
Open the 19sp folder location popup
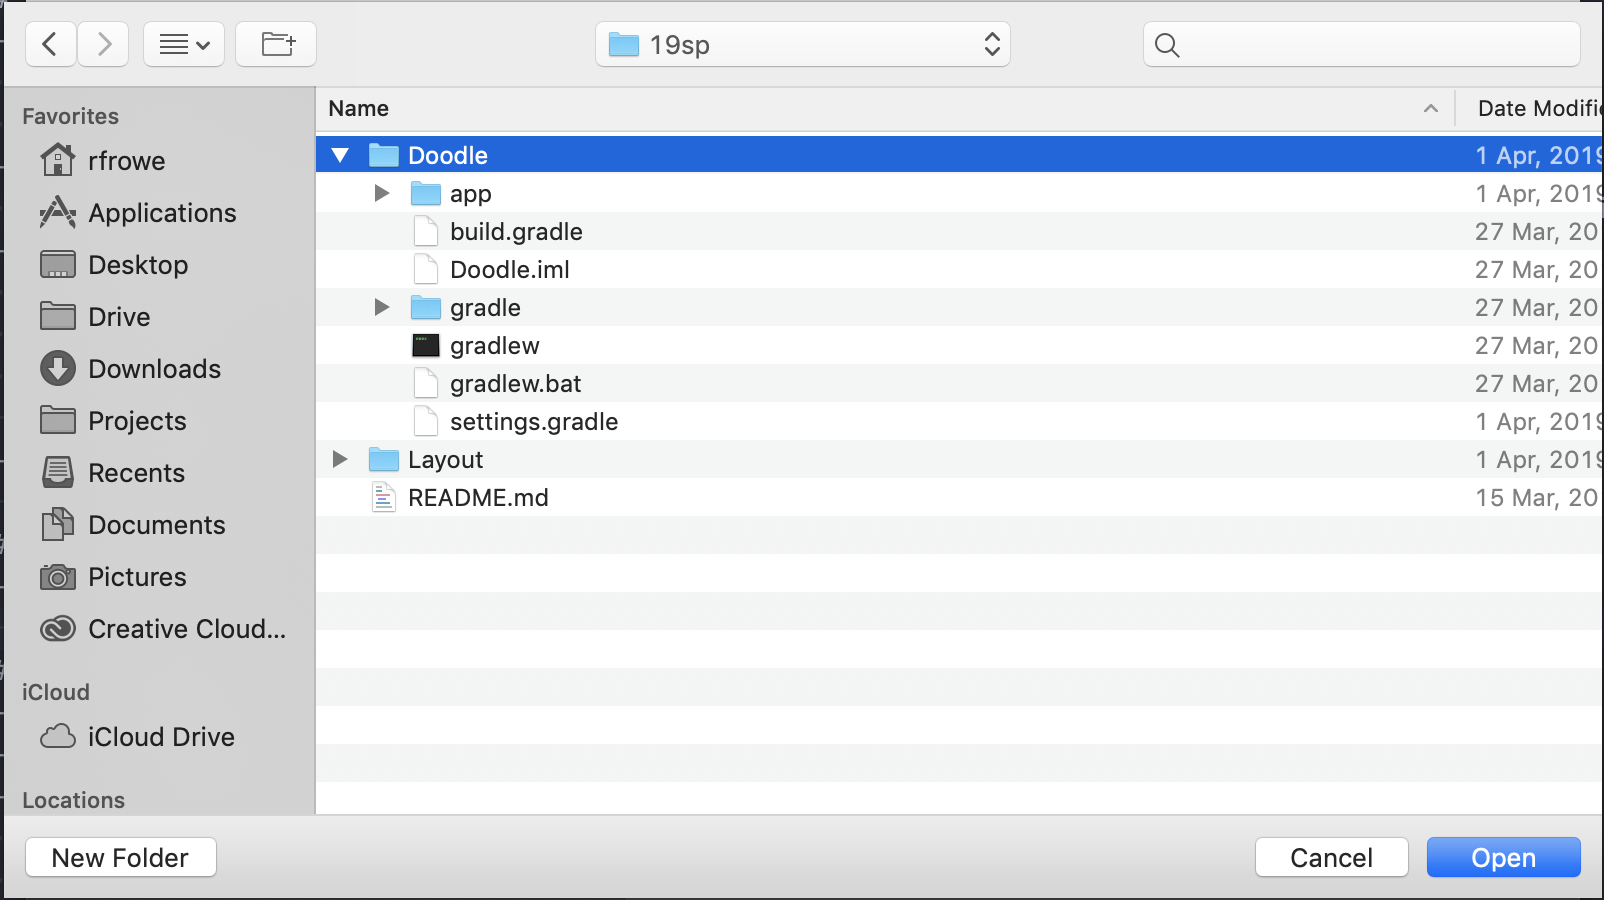click(x=802, y=45)
